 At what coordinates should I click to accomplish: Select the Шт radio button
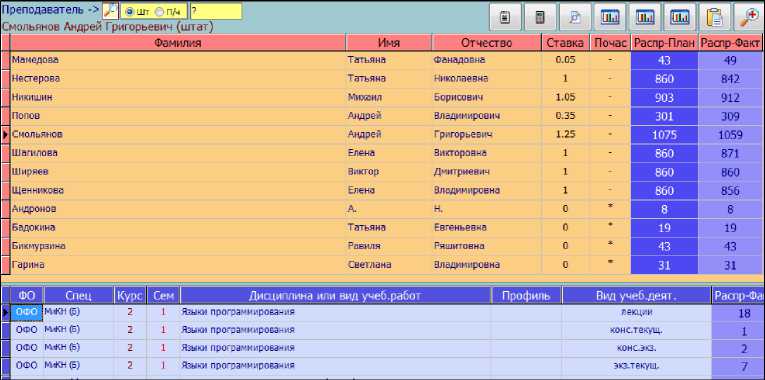click(130, 11)
